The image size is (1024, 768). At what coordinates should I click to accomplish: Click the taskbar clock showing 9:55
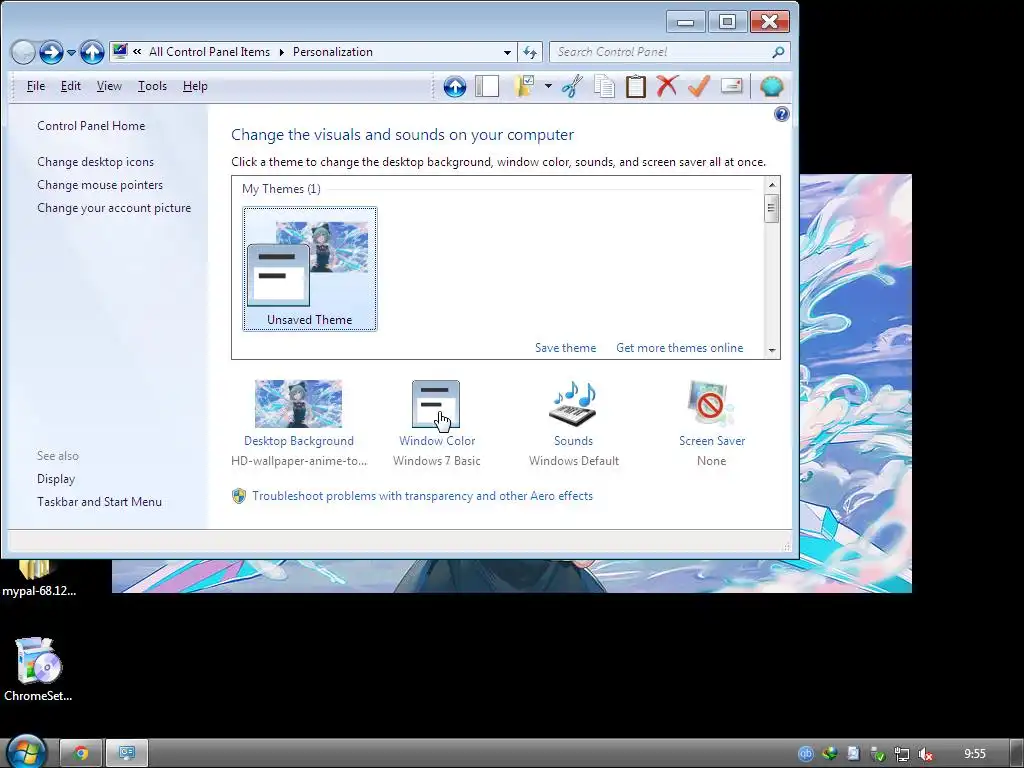tap(974, 754)
